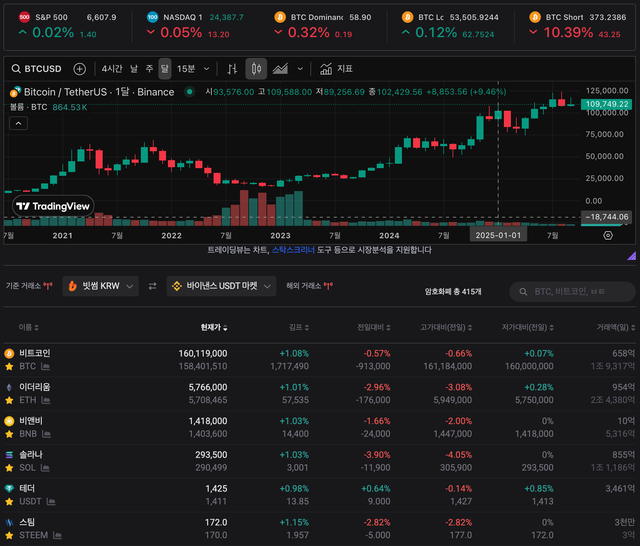Sort the table by 현재가 column

[x=214, y=327]
